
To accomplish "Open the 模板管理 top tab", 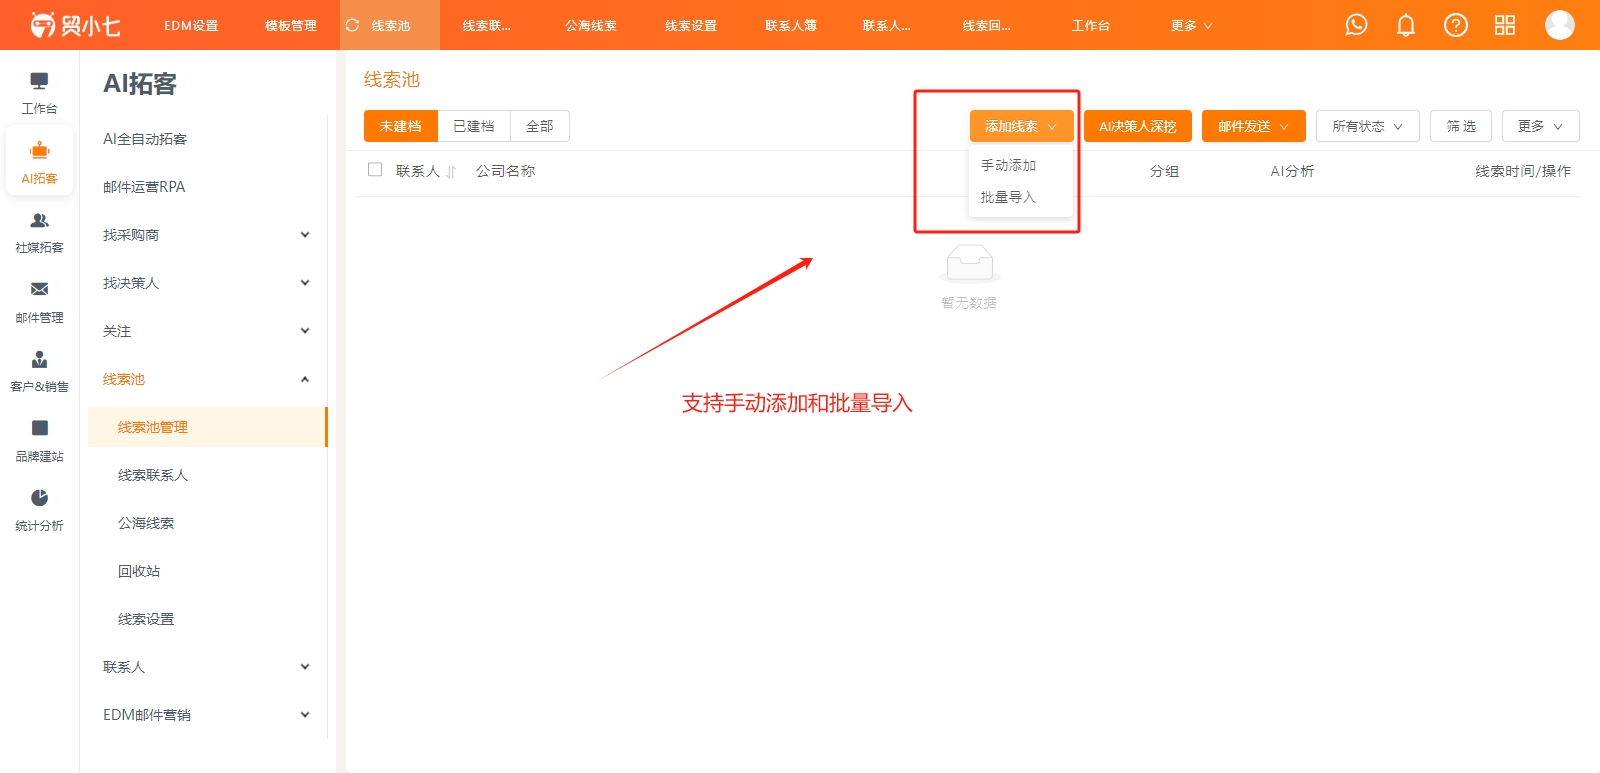I will (291, 25).
